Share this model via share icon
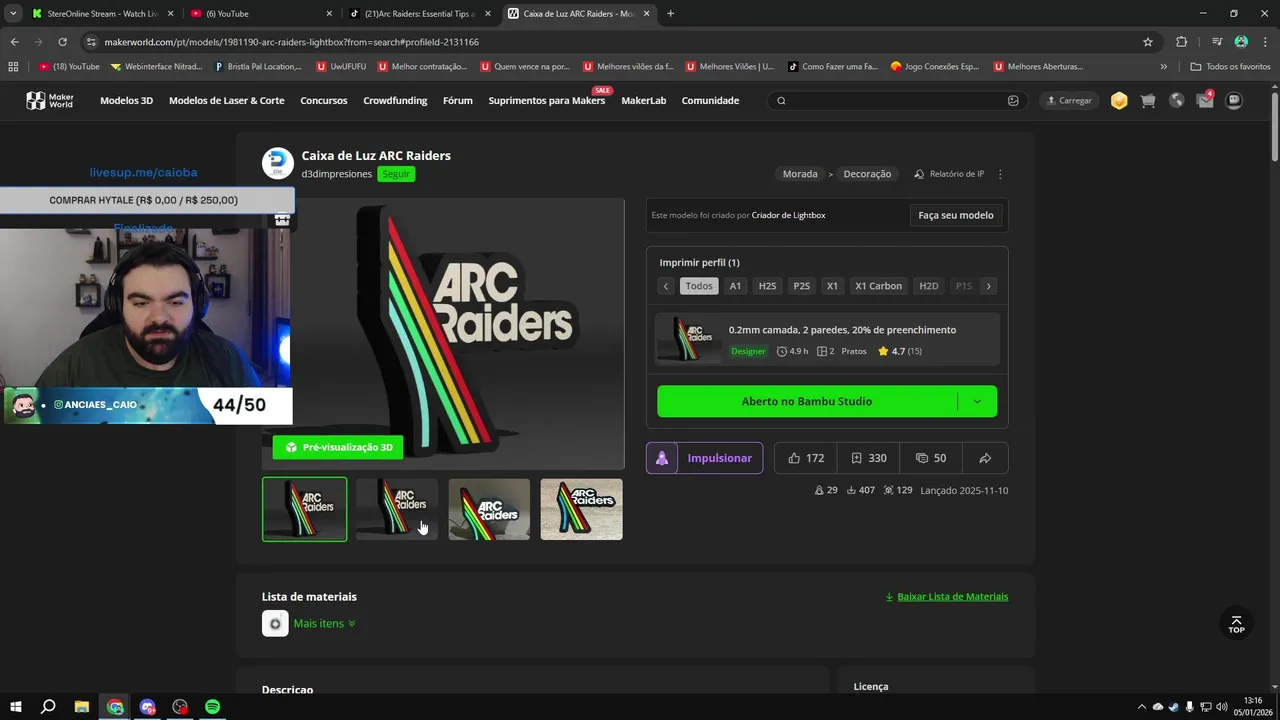The image size is (1280, 720). 985,458
